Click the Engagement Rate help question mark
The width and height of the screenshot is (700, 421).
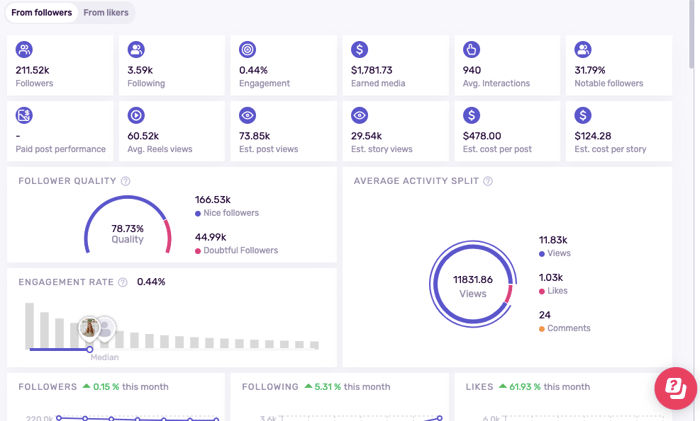point(123,282)
